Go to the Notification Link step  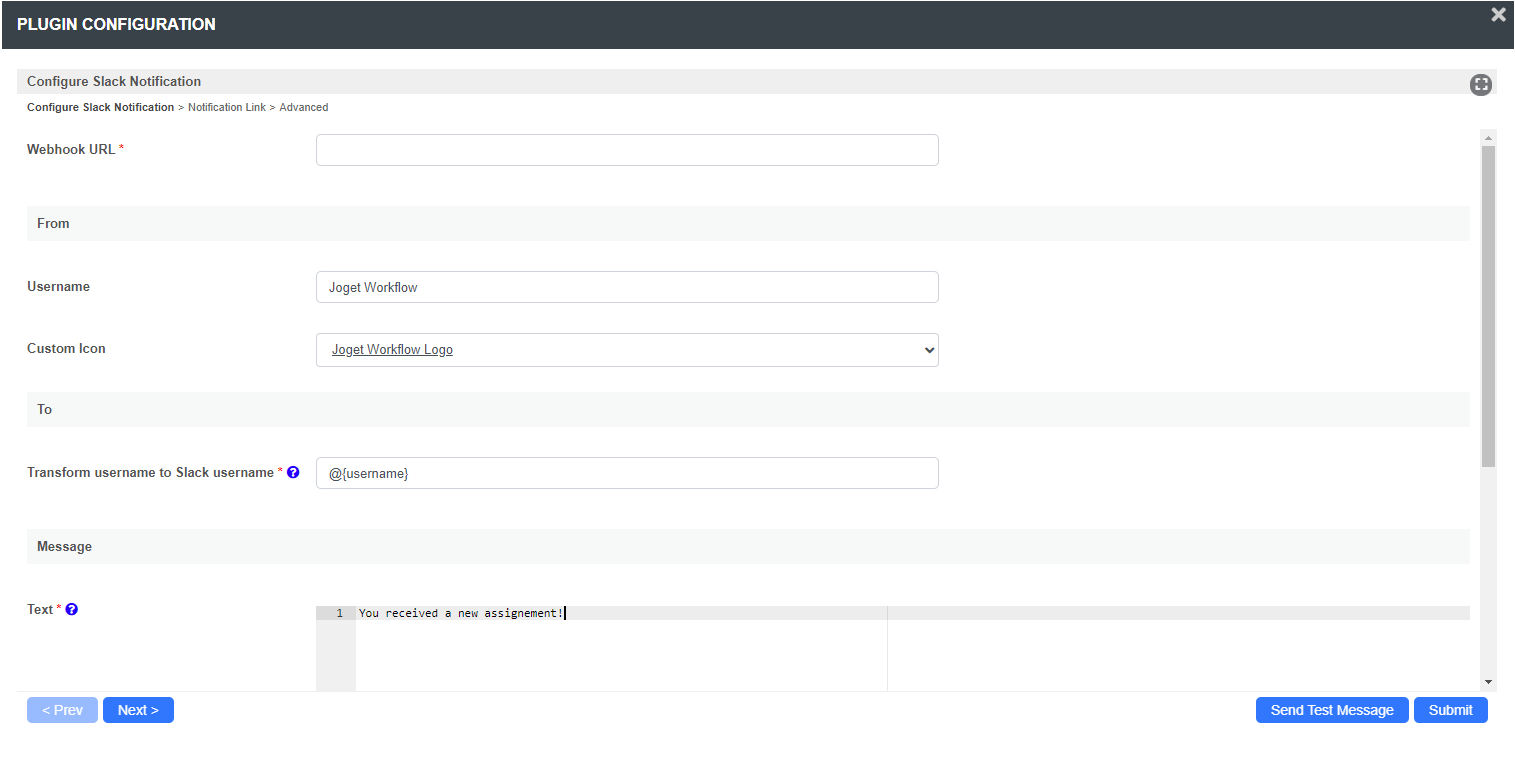pos(227,107)
